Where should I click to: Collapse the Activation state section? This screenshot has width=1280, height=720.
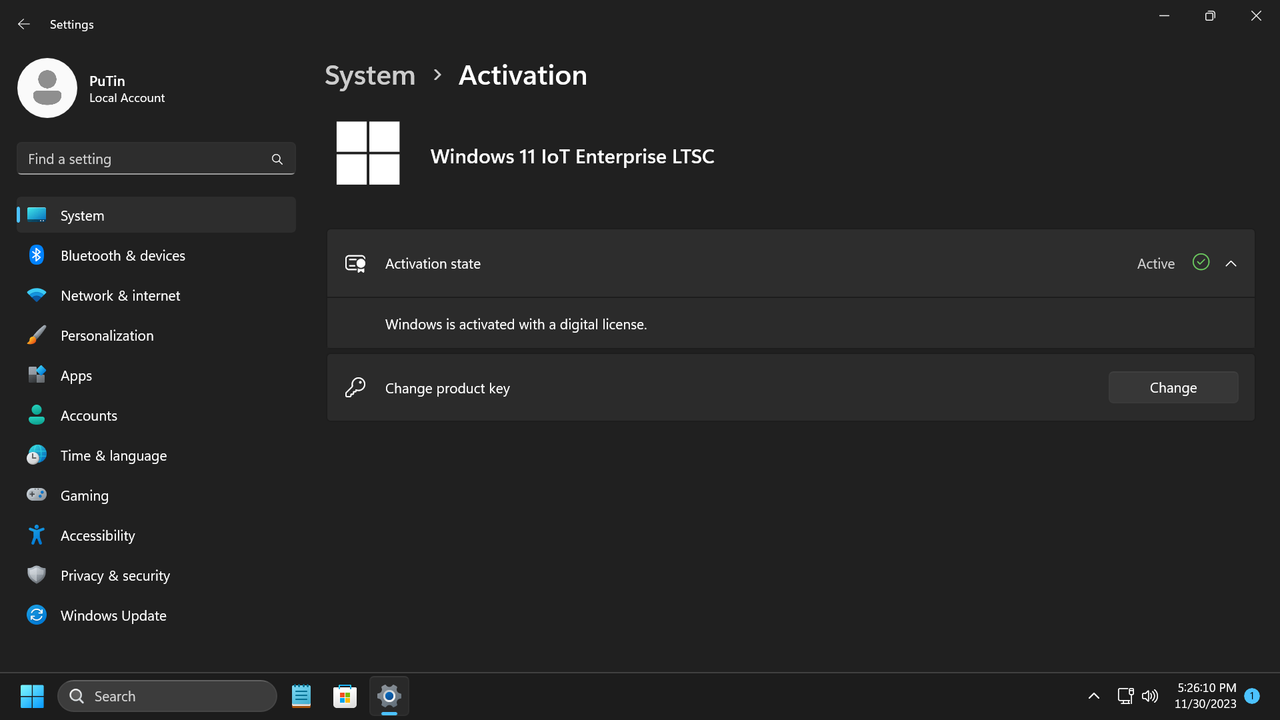pyautogui.click(x=1231, y=263)
